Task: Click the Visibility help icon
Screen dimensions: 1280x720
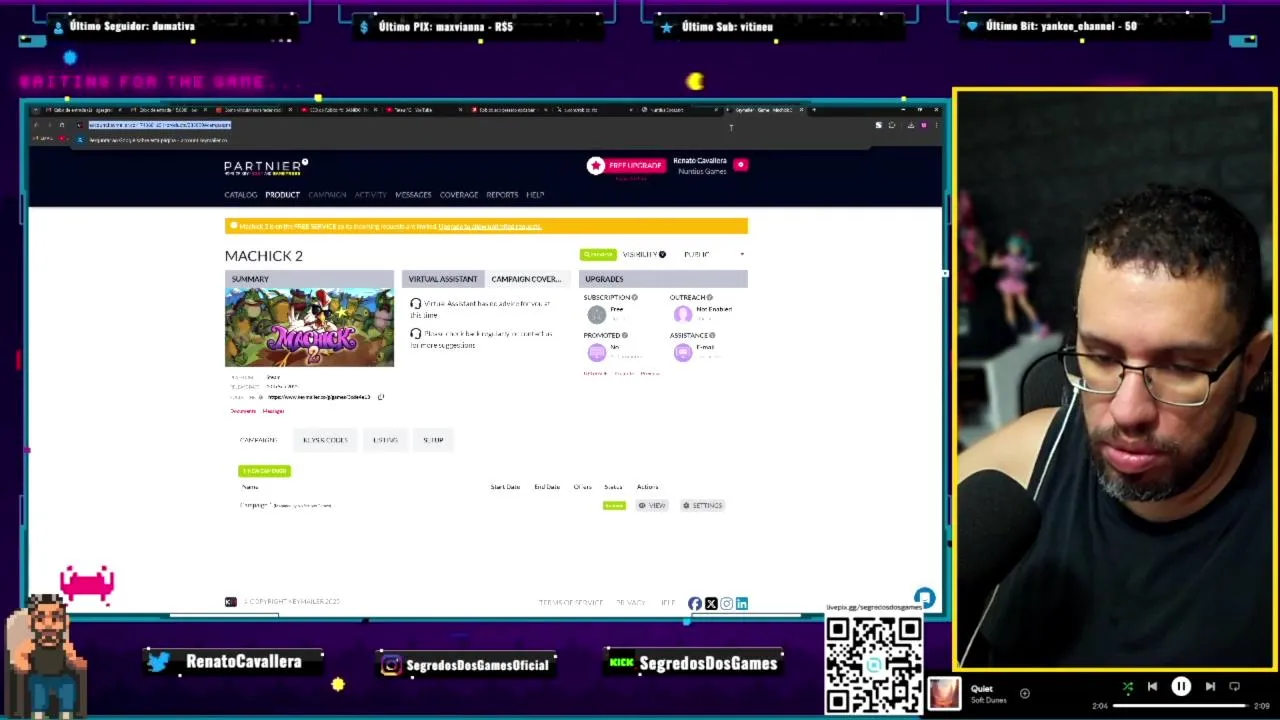Action: pyautogui.click(x=662, y=255)
